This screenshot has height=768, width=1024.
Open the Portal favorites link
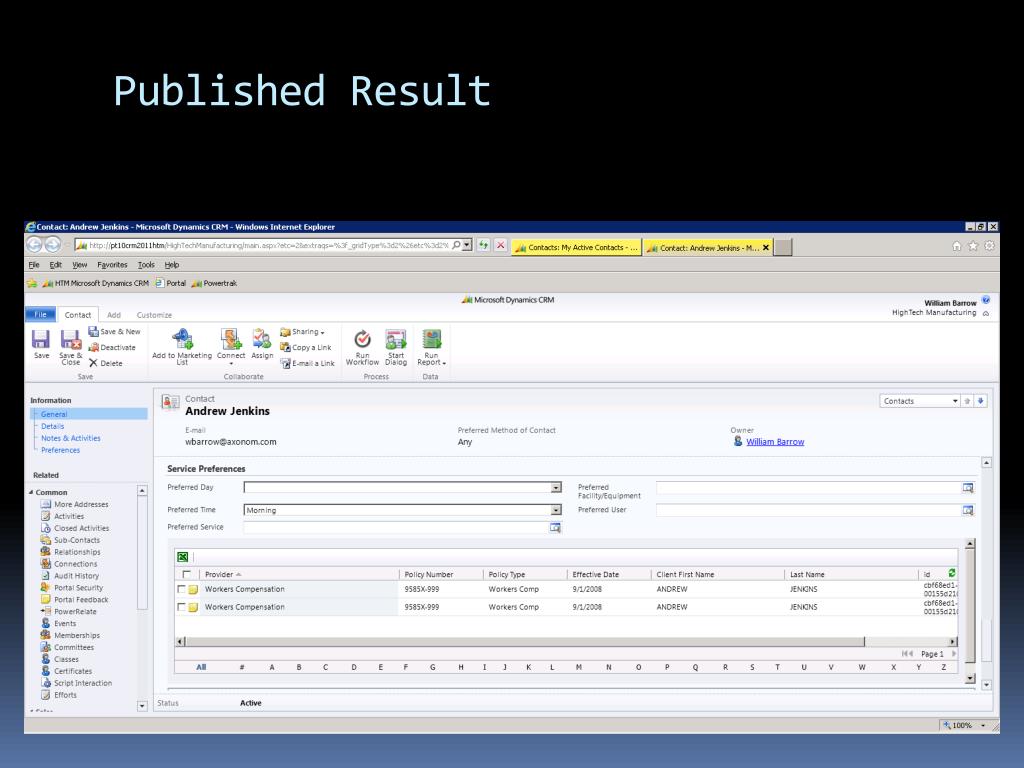coord(170,283)
